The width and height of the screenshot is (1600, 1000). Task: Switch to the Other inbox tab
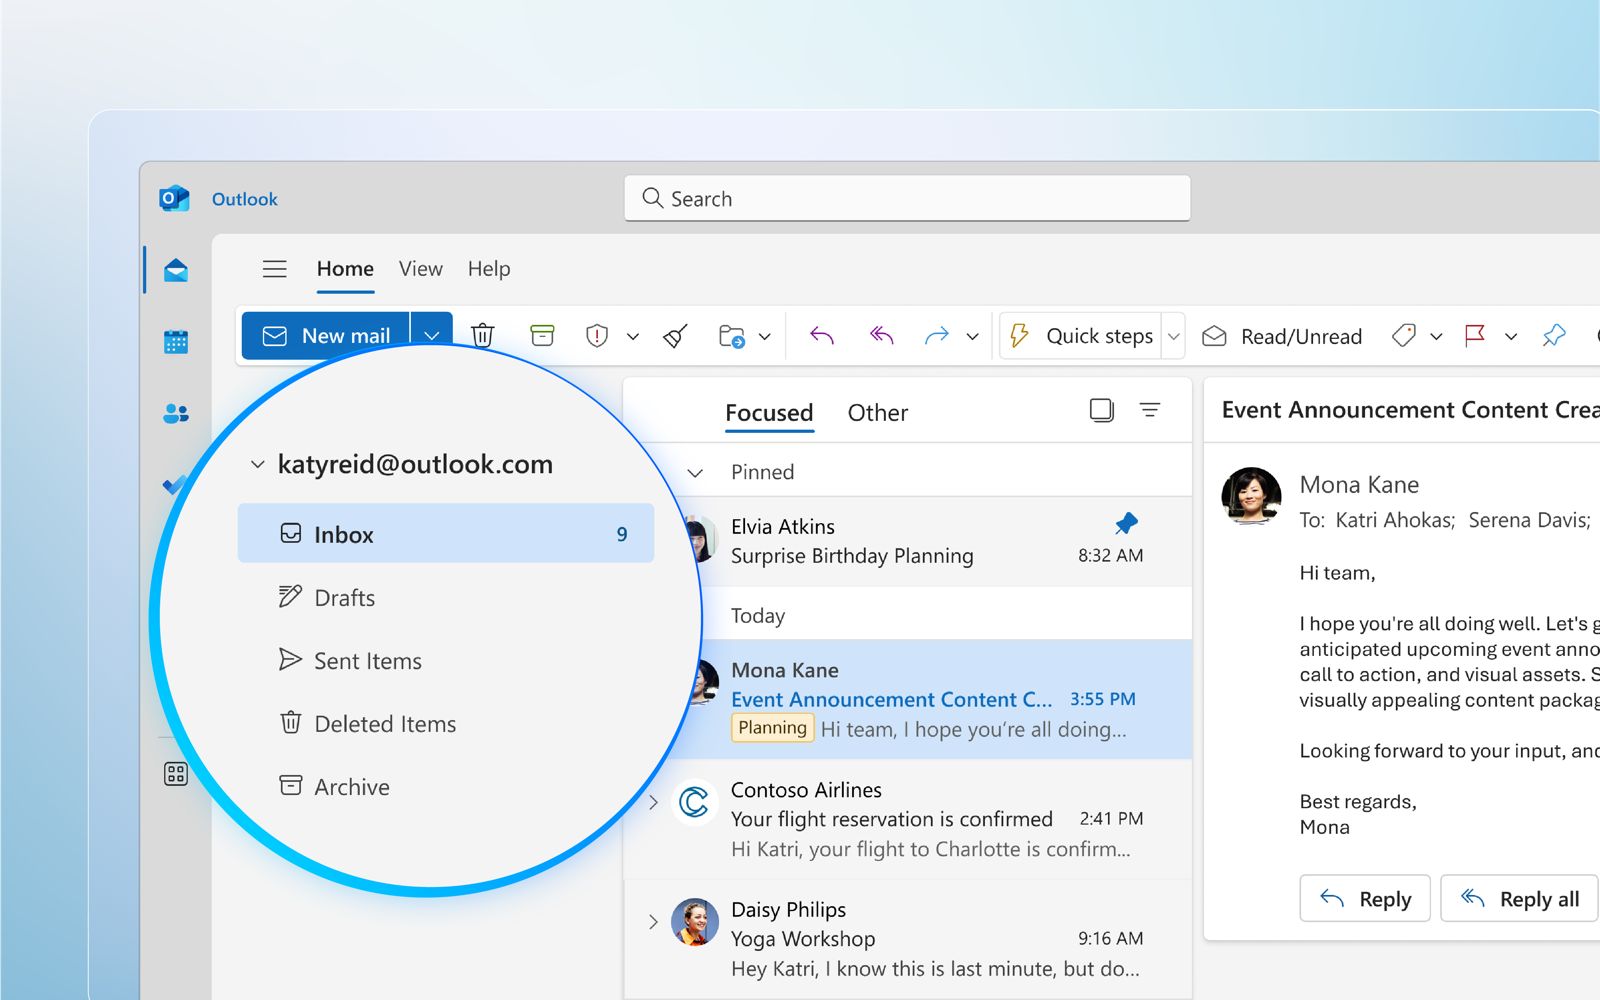[877, 412]
